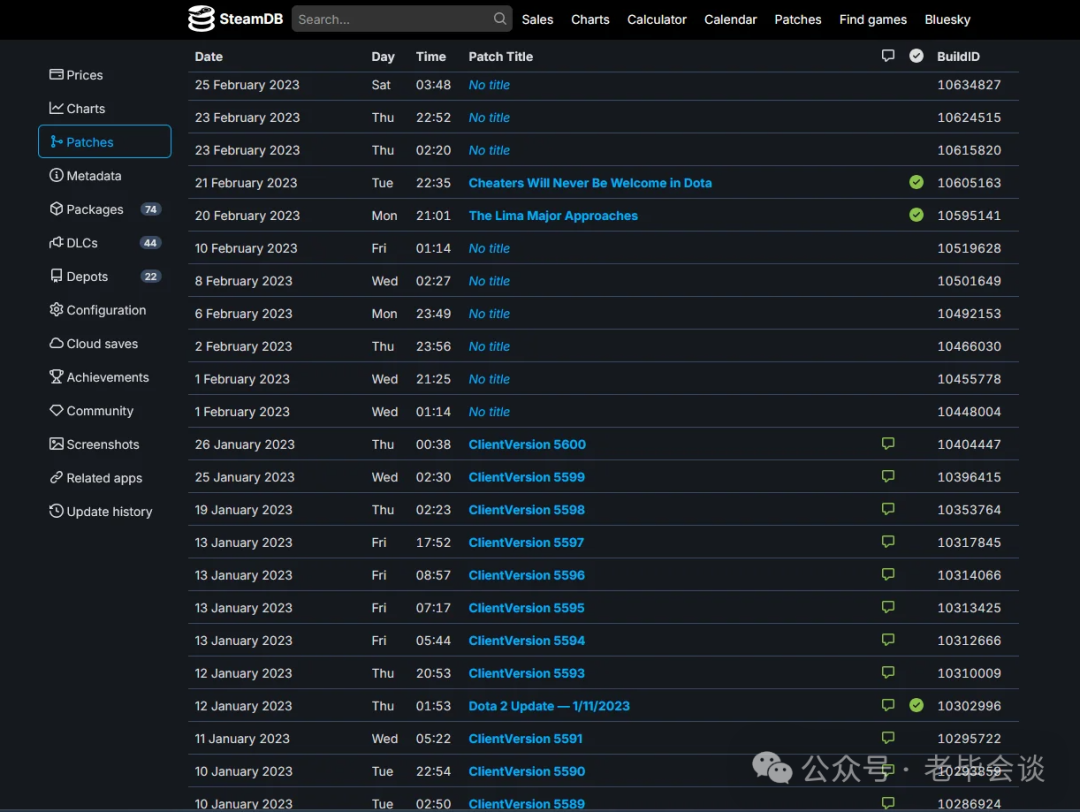Click comment icon for ClientVersion 5600
The height and width of the screenshot is (812, 1080).
tap(888, 444)
